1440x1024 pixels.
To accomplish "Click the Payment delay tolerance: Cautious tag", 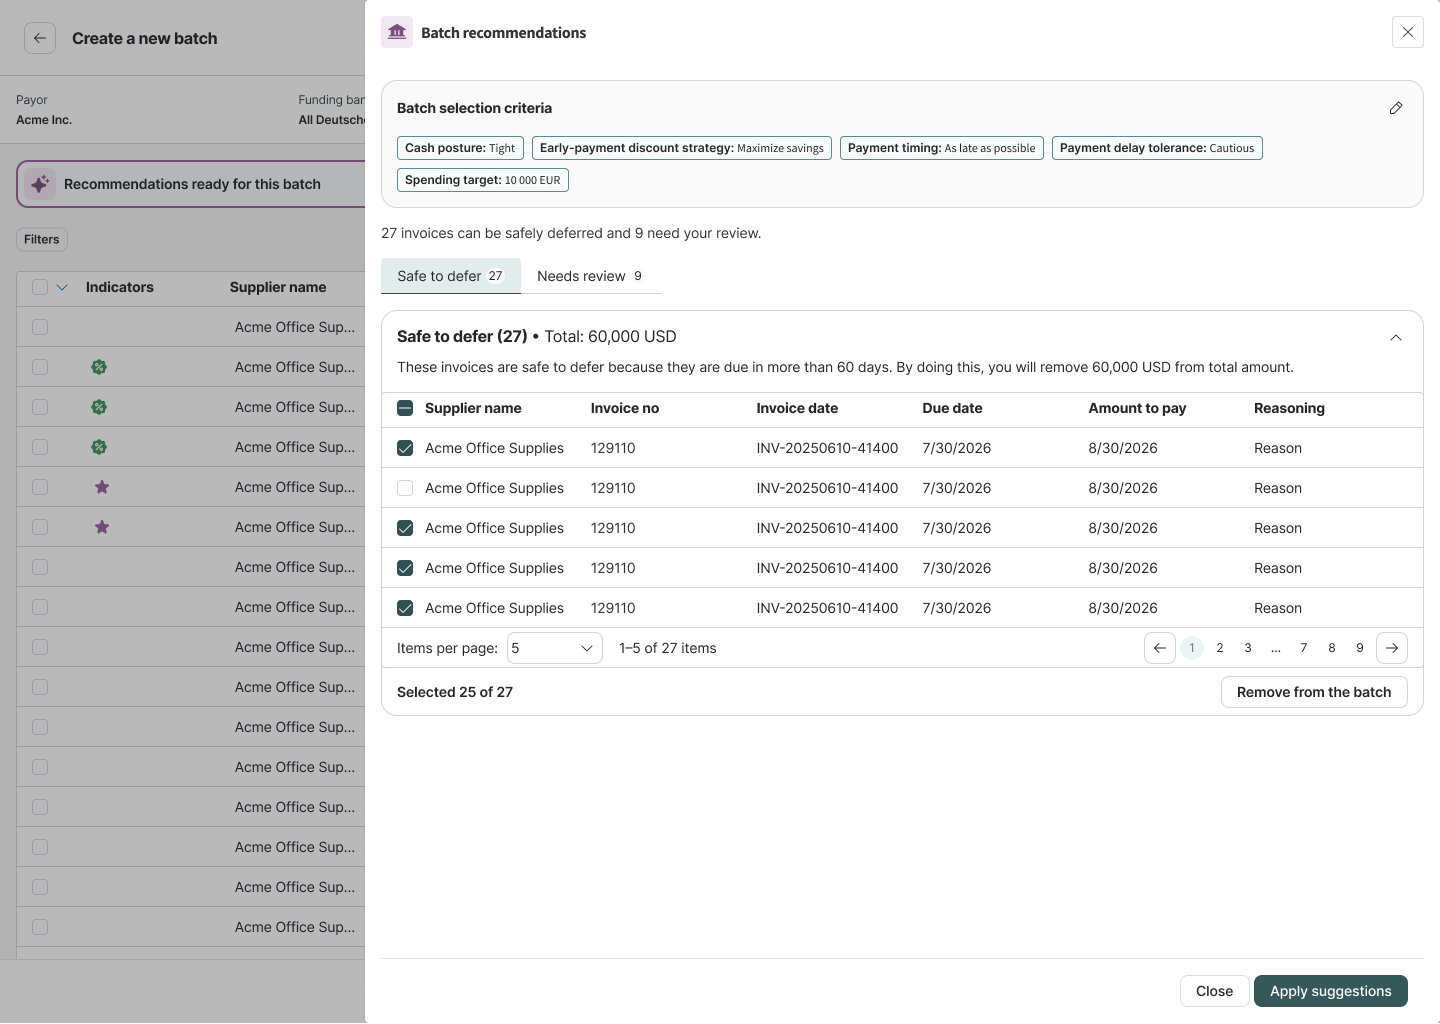I will click(x=1157, y=148).
